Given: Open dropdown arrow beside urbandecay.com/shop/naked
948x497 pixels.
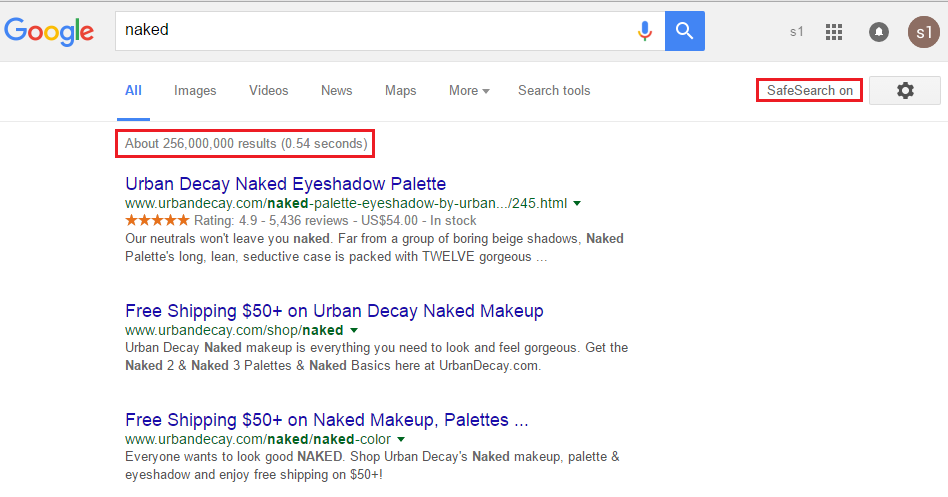Looking at the screenshot, I should point(354,330).
